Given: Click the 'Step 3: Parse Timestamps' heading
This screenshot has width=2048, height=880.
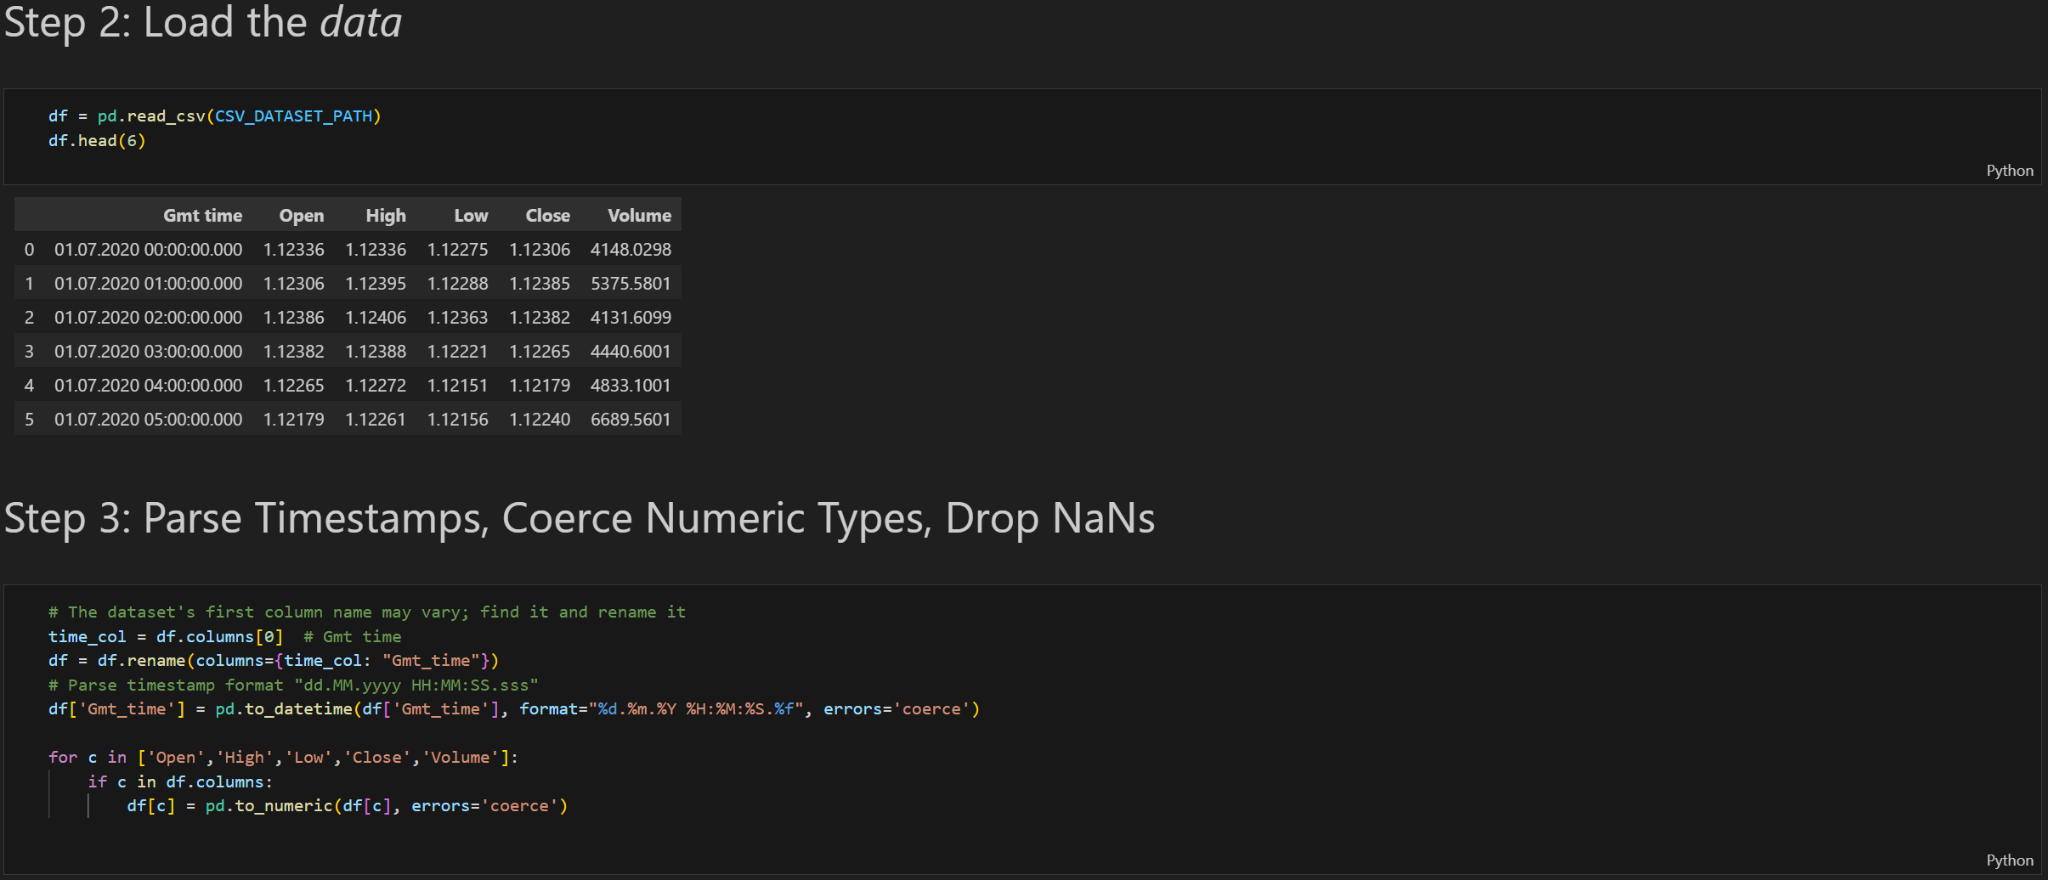Looking at the screenshot, I should click(579, 518).
